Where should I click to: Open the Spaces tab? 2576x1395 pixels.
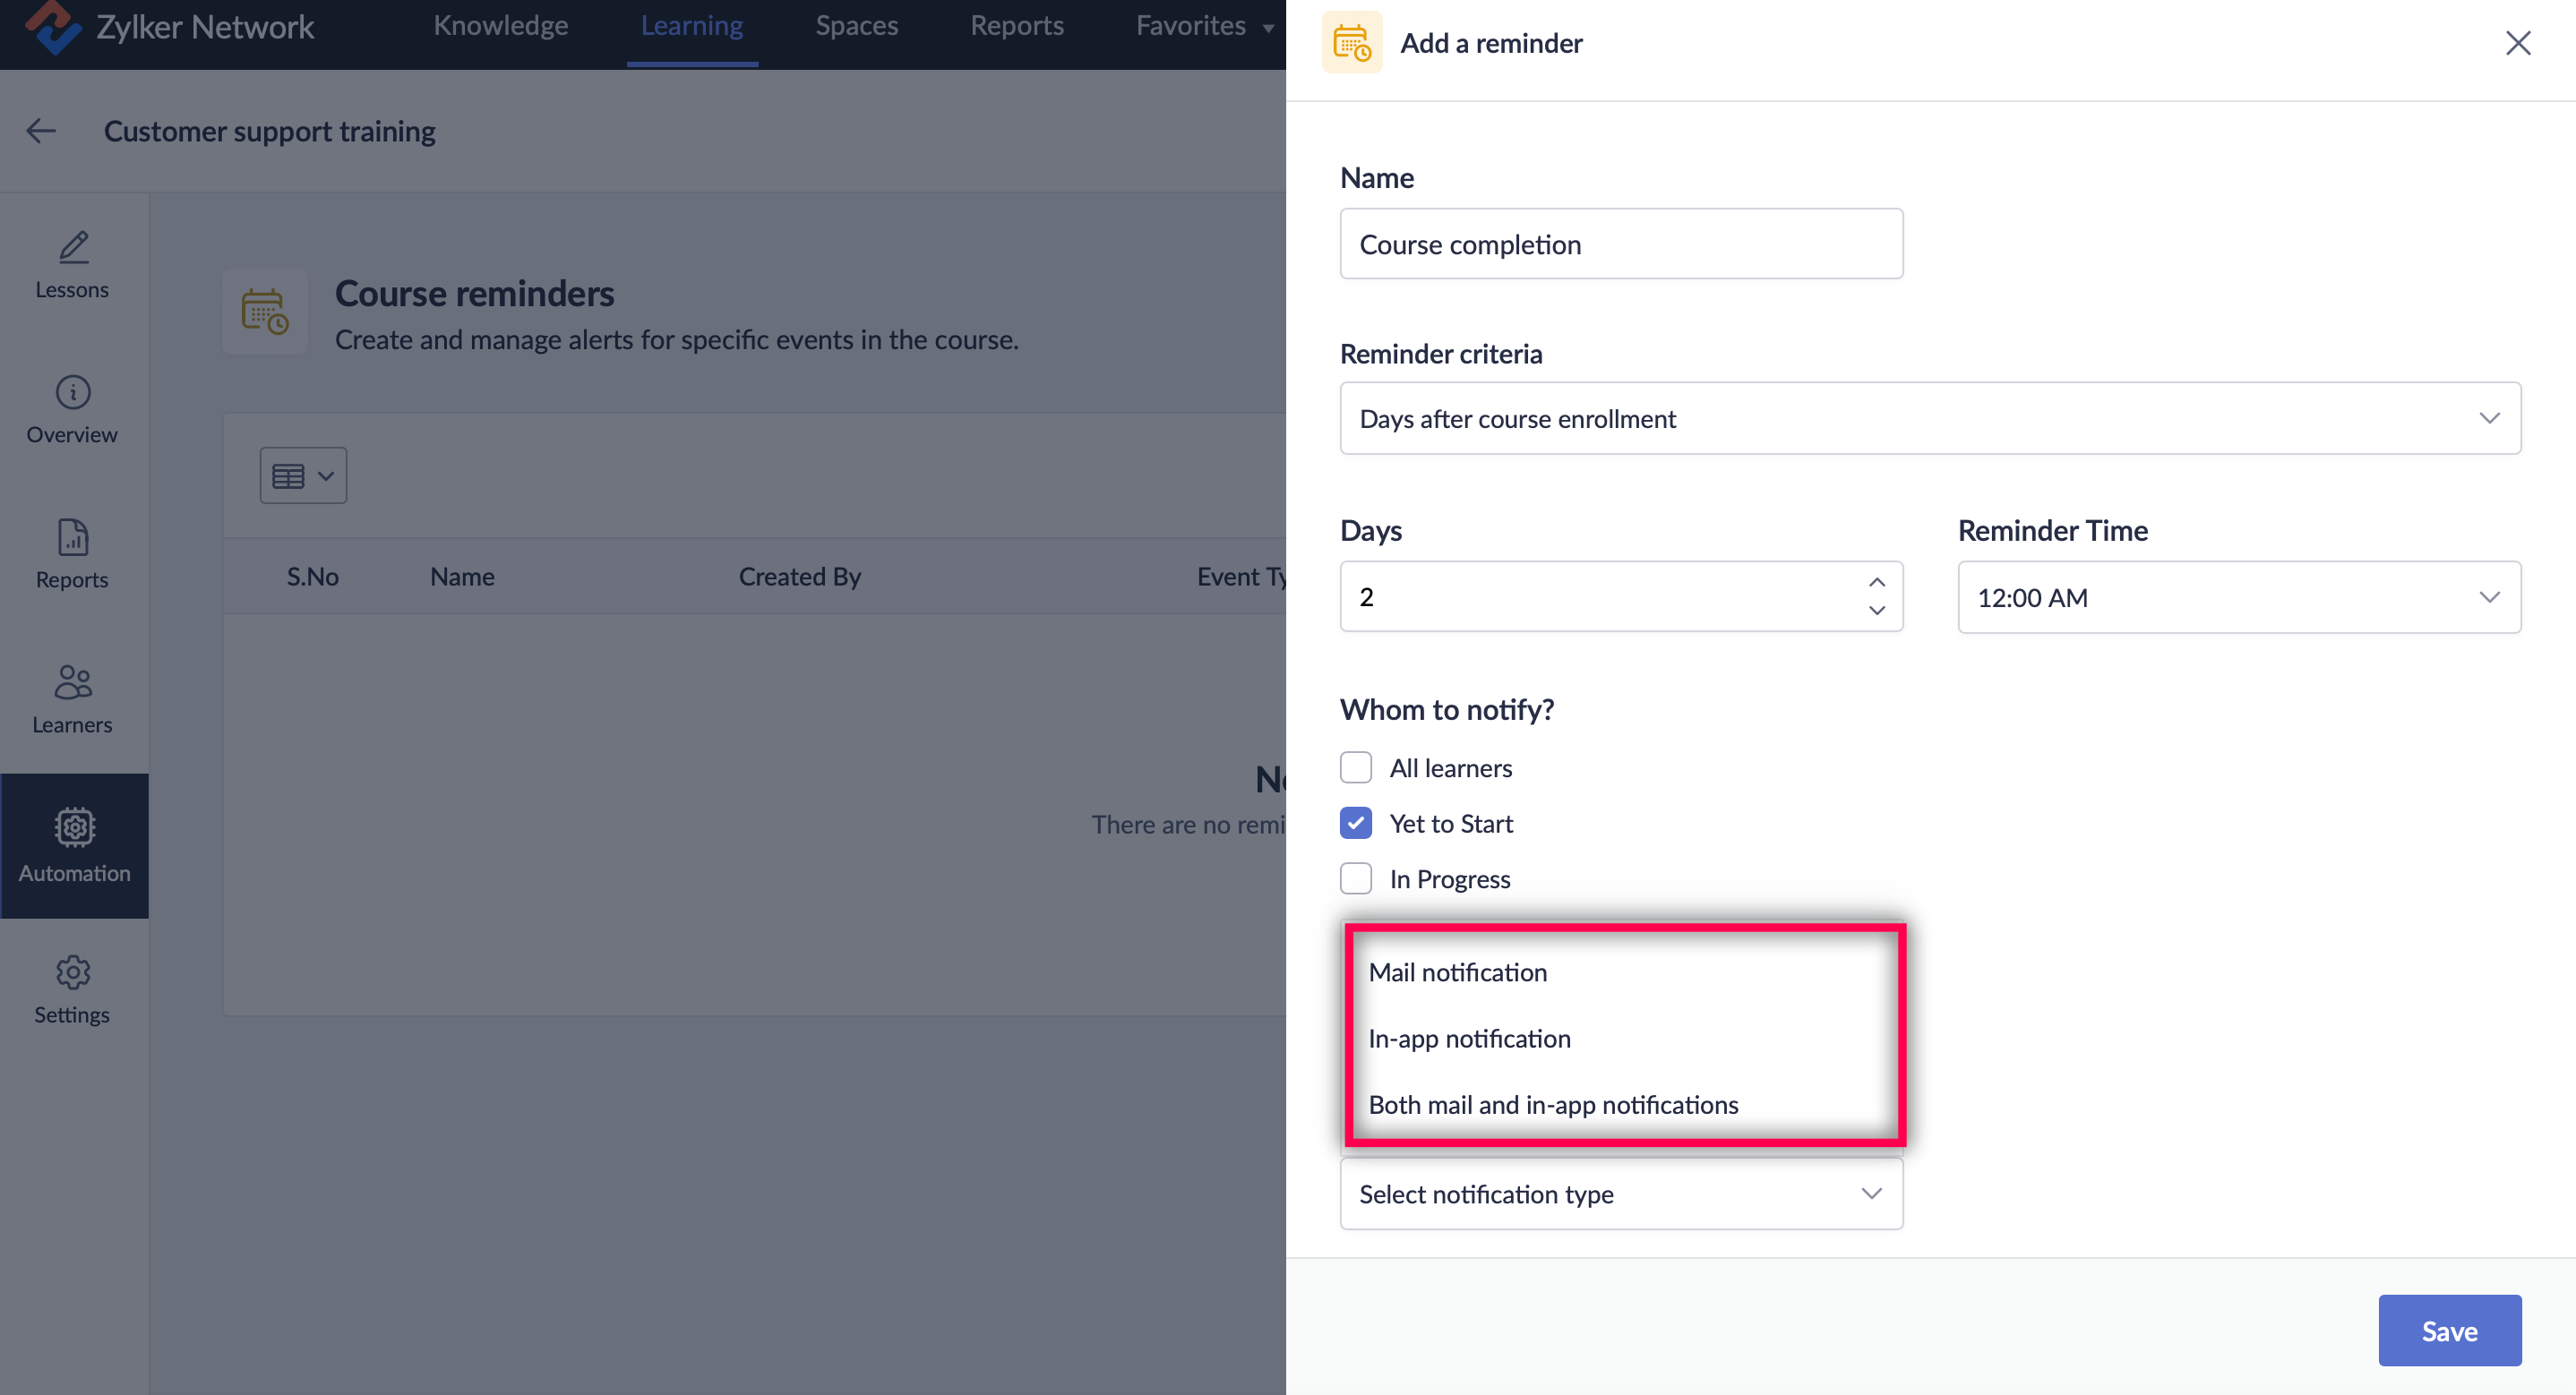(857, 26)
